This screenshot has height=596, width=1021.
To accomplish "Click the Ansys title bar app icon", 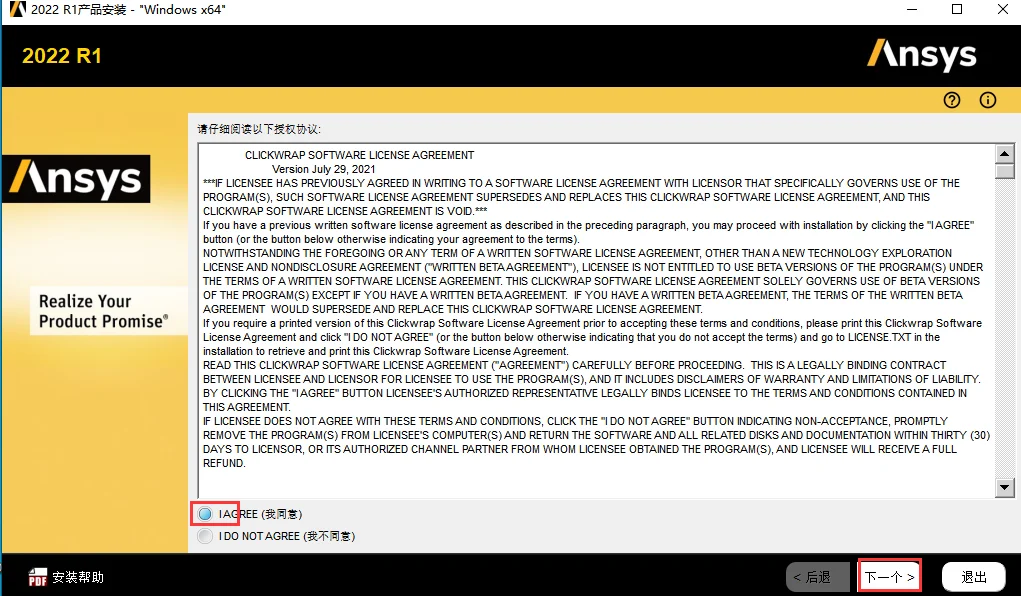I will [17, 10].
